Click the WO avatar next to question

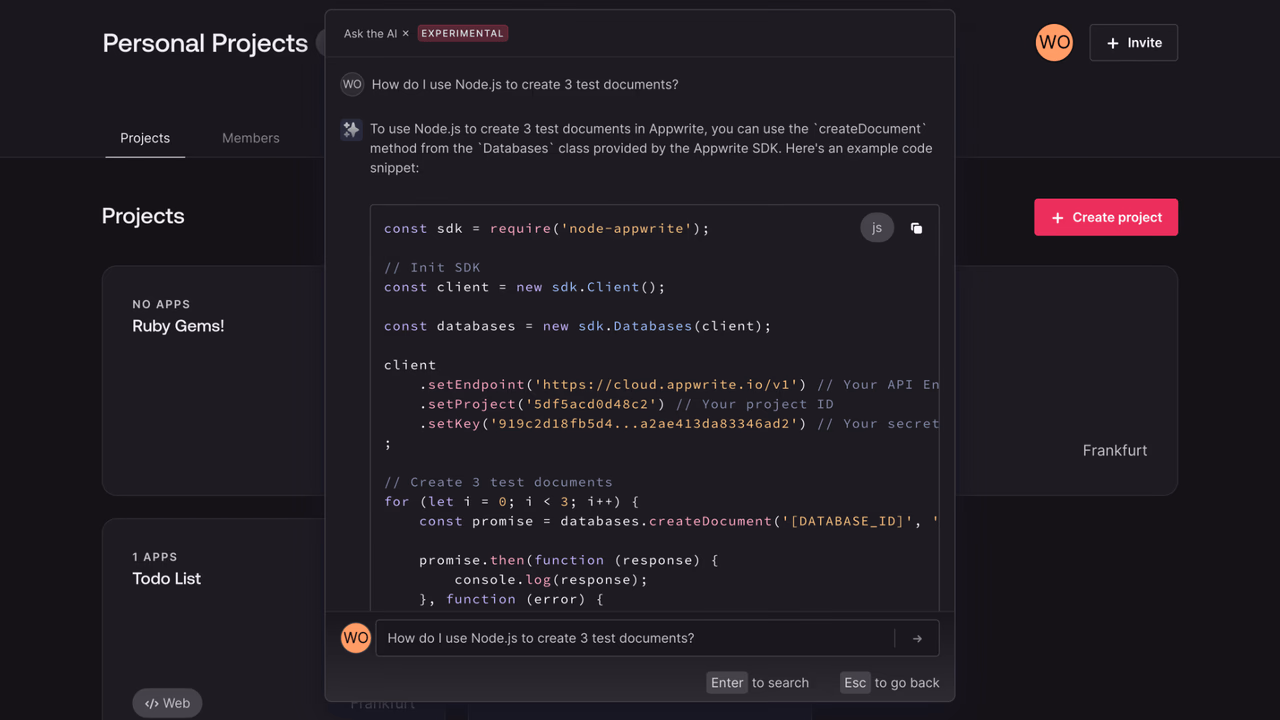352,84
